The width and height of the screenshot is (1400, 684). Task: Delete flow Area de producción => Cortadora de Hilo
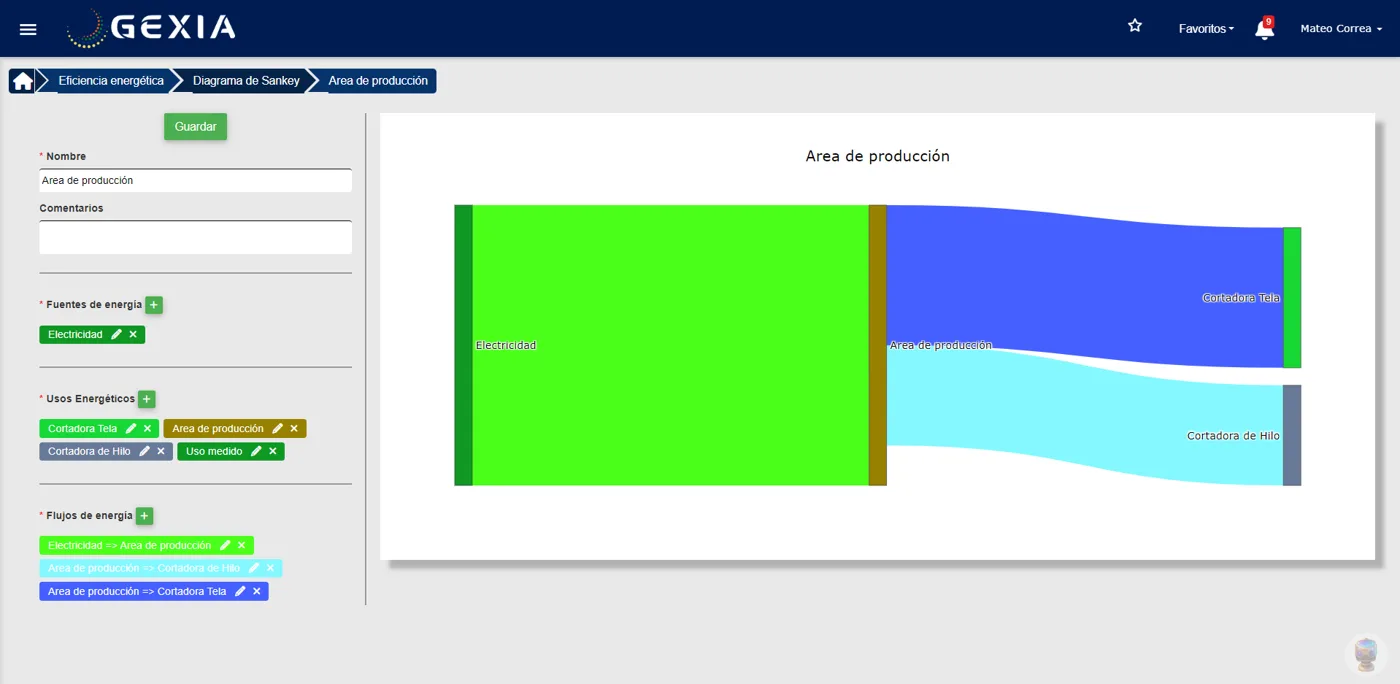pos(270,568)
